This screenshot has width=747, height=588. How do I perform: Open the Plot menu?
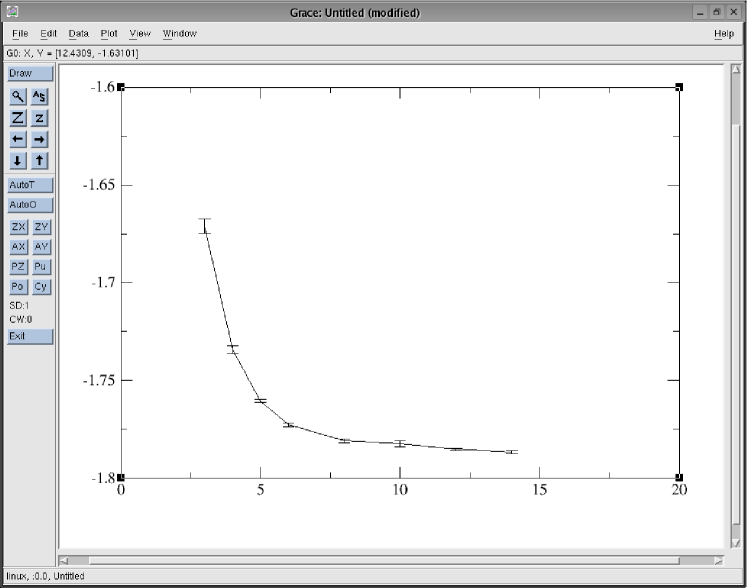[109, 33]
